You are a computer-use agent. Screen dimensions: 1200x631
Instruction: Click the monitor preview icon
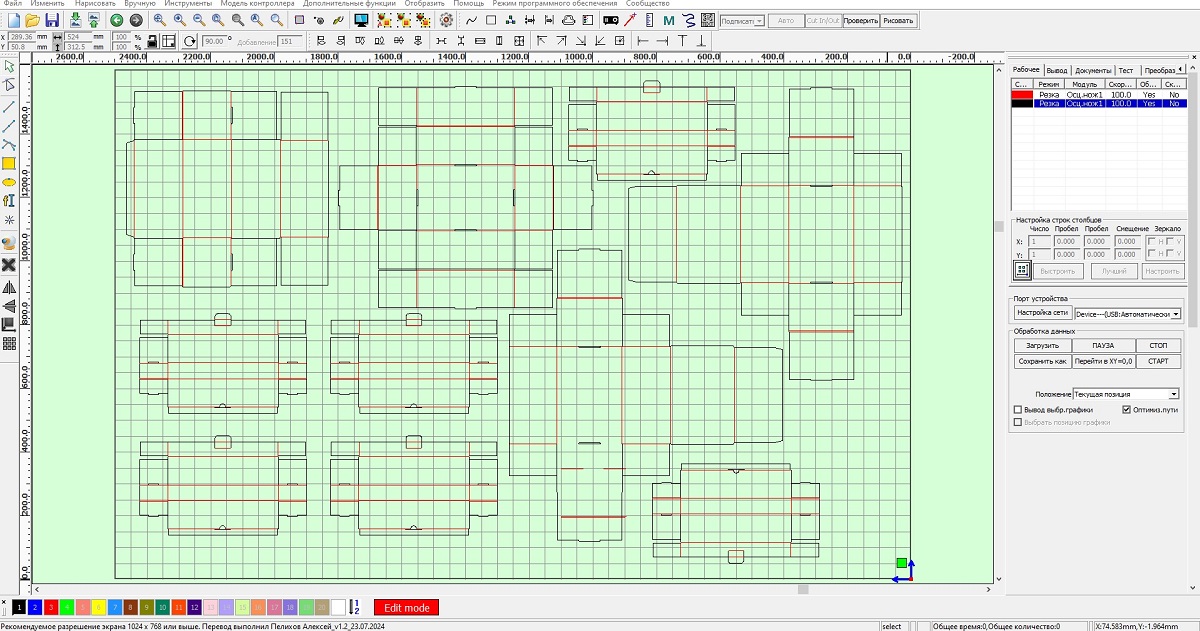click(x=361, y=20)
